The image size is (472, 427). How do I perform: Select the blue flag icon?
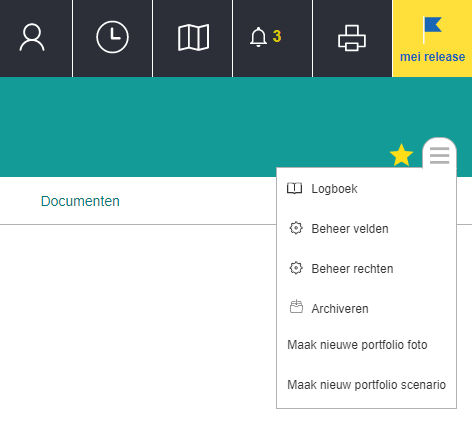432,30
